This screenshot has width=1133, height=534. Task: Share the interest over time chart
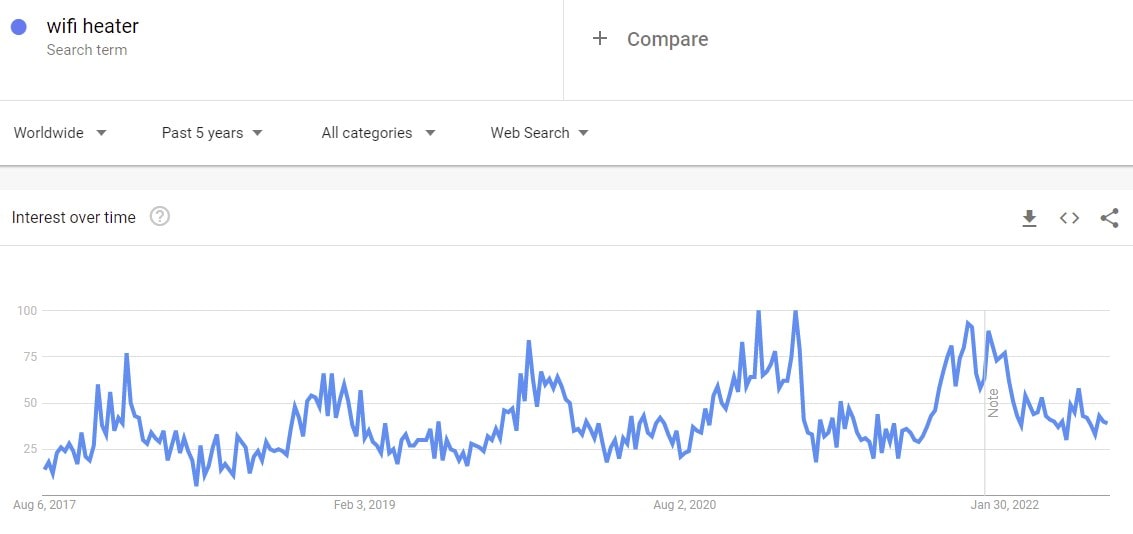(1109, 218)
